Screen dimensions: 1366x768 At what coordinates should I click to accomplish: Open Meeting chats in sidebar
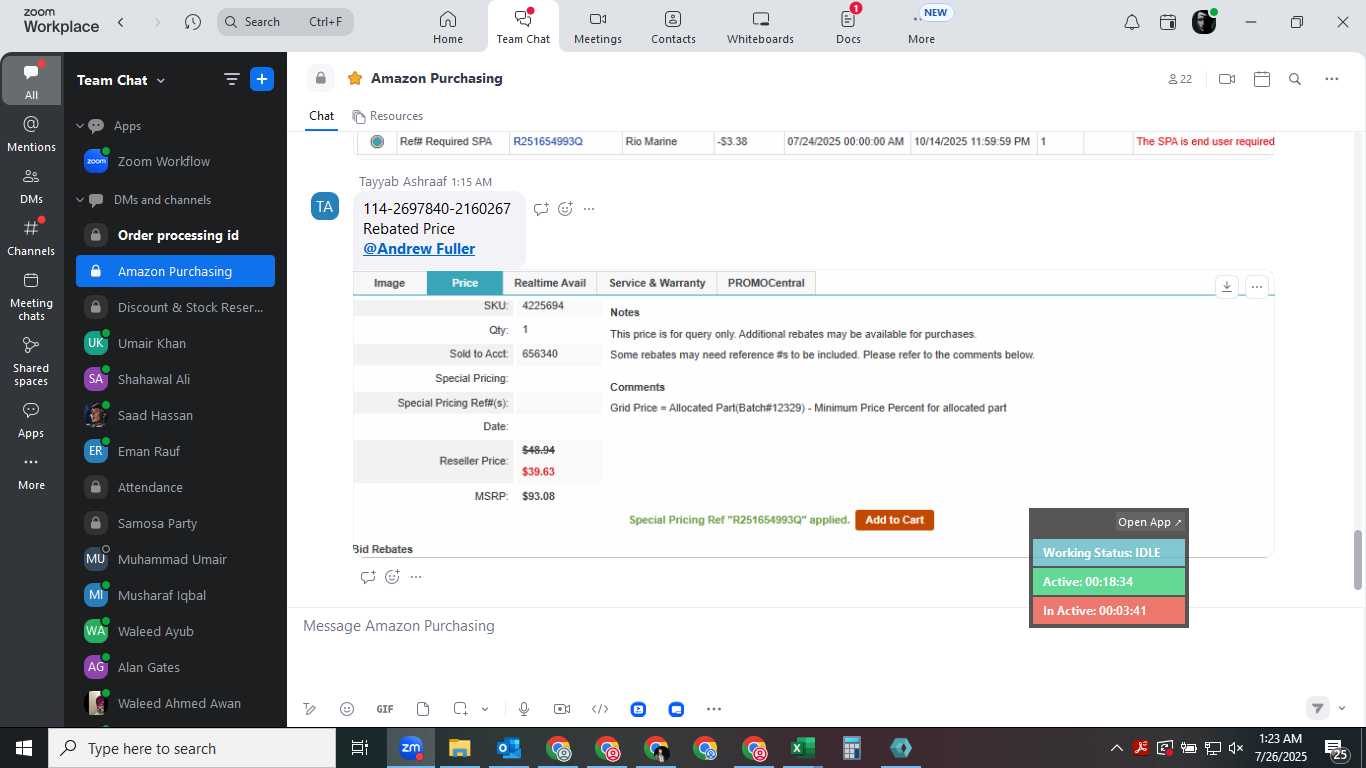[31, 296]
